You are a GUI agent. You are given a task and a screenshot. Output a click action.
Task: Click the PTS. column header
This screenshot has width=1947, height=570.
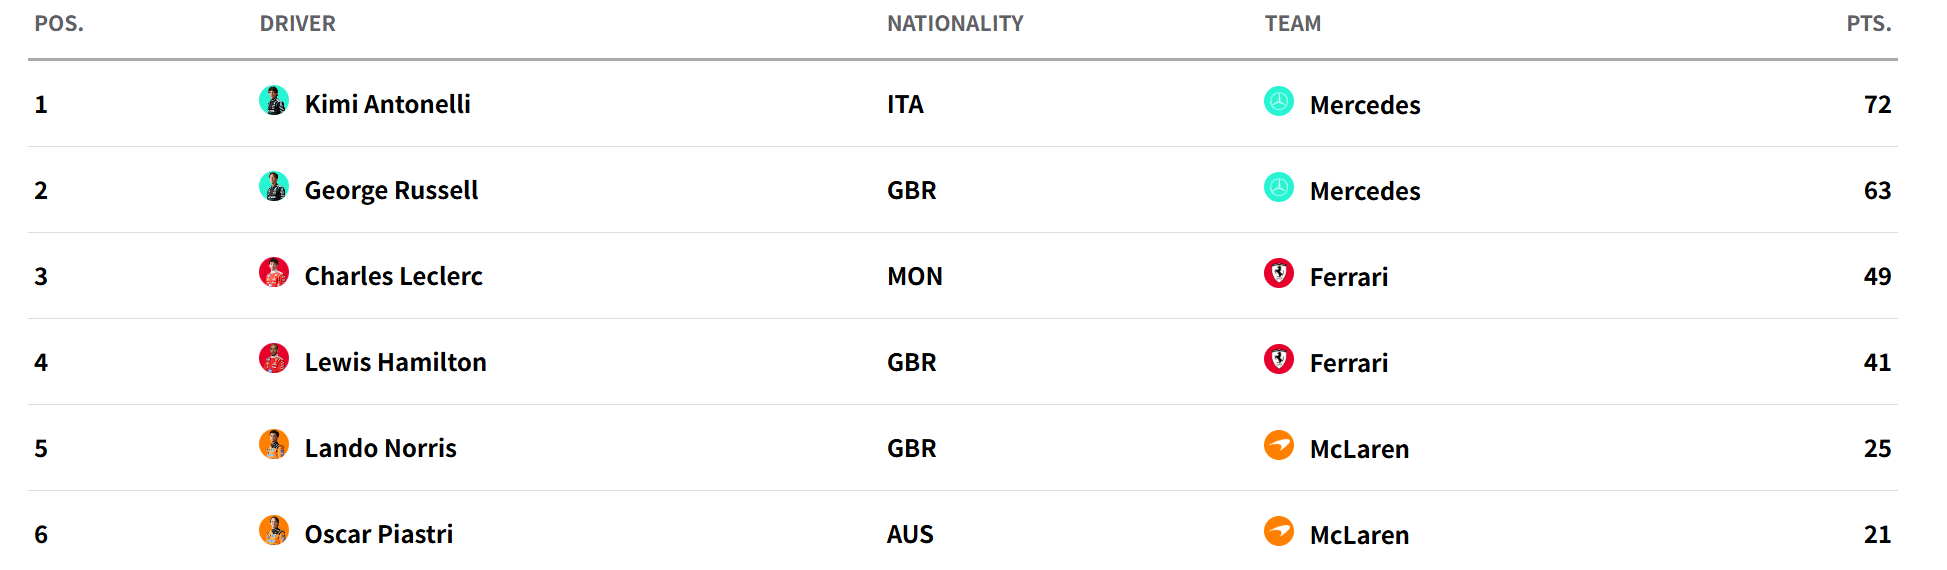[1868, 24]
